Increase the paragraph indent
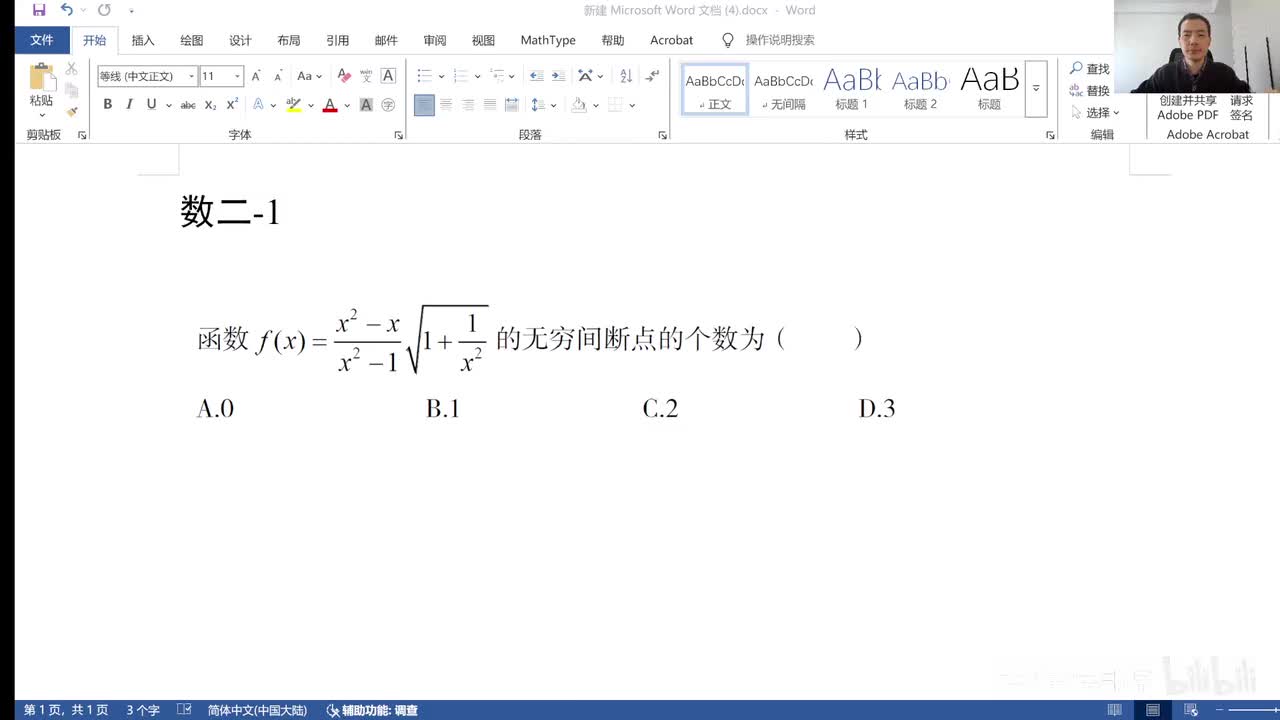This screenshot has height=720, width=1280. click(558, 76)
